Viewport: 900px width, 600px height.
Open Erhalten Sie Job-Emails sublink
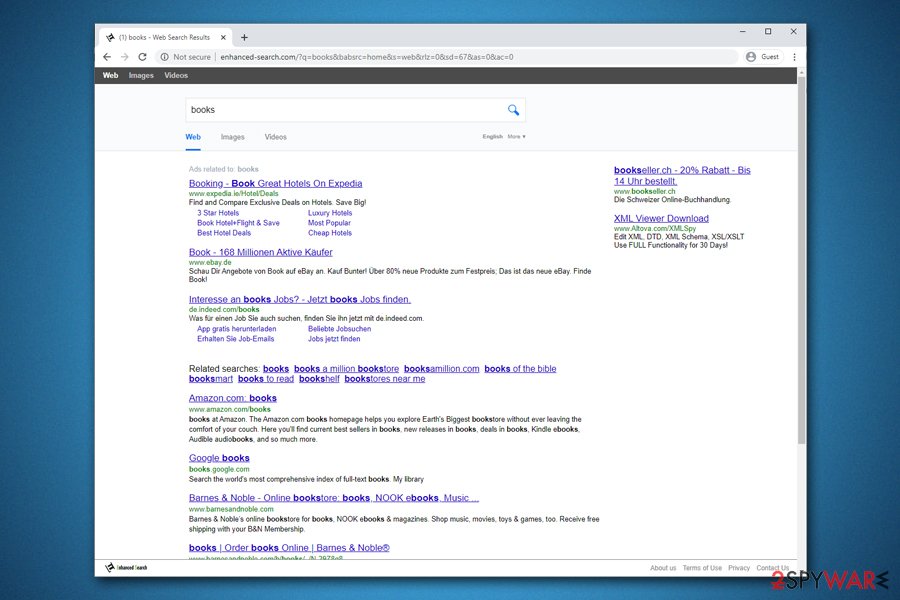(235, 339)
